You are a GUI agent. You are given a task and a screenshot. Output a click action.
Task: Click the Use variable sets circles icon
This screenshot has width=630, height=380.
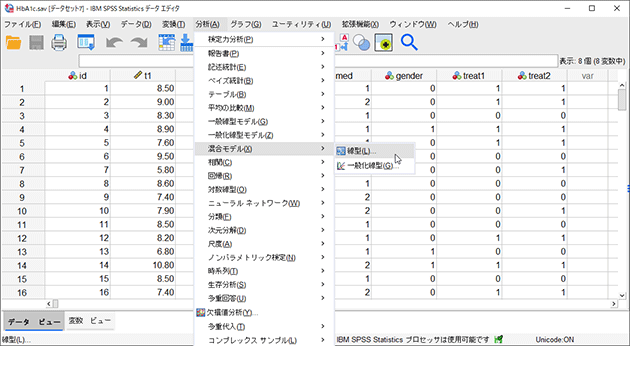pos(361,43)
